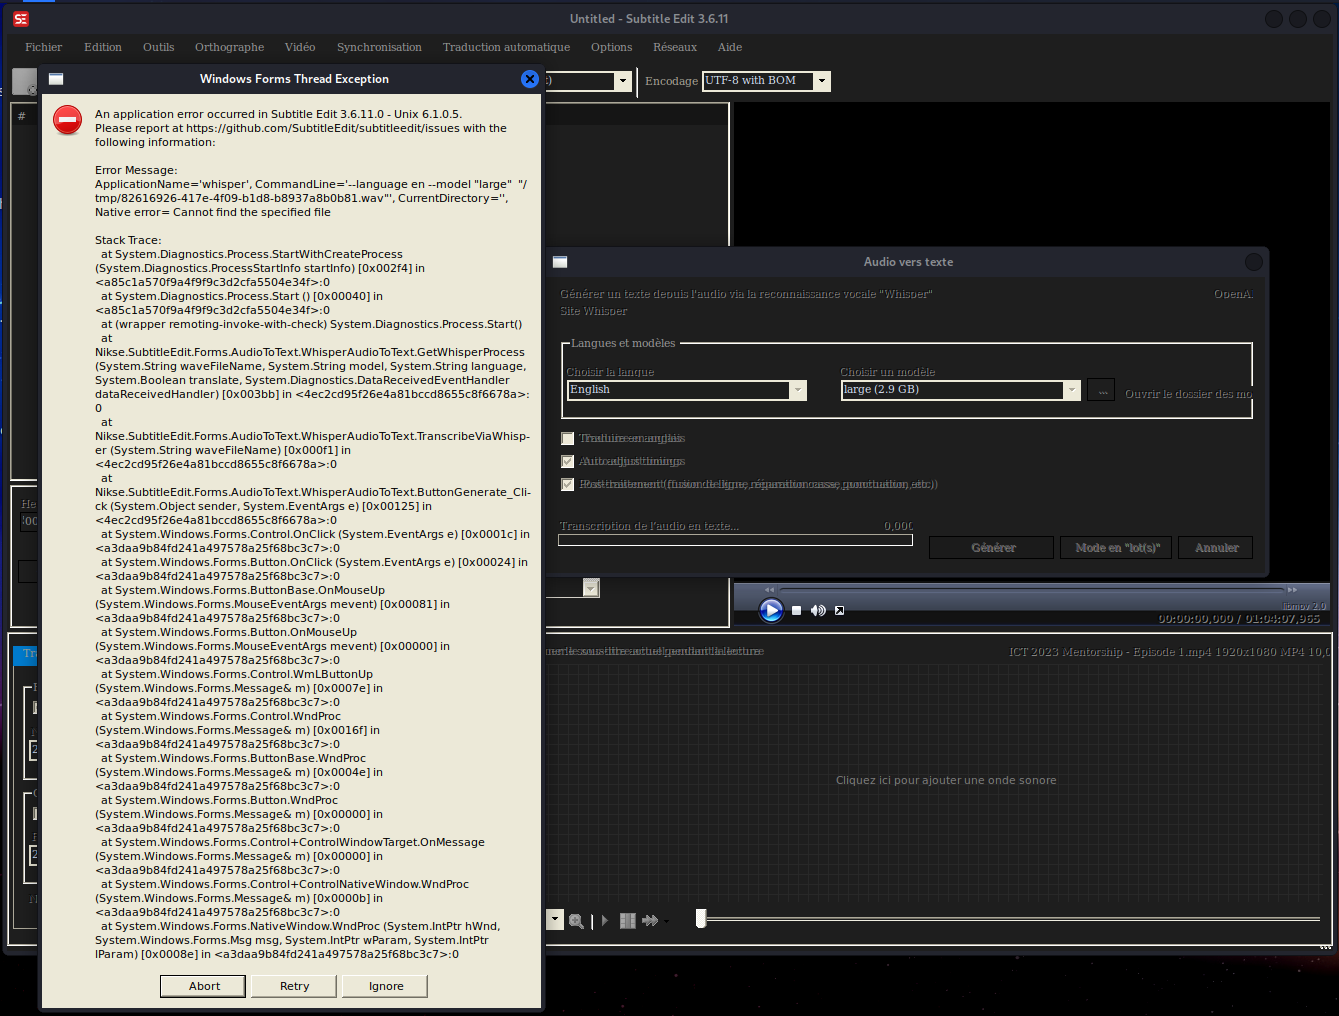Click the Stop icon in the video player
Image resolution: width=1339 pixels, height=1016 pixels.
pyautogui.click(x=796, y=610)
